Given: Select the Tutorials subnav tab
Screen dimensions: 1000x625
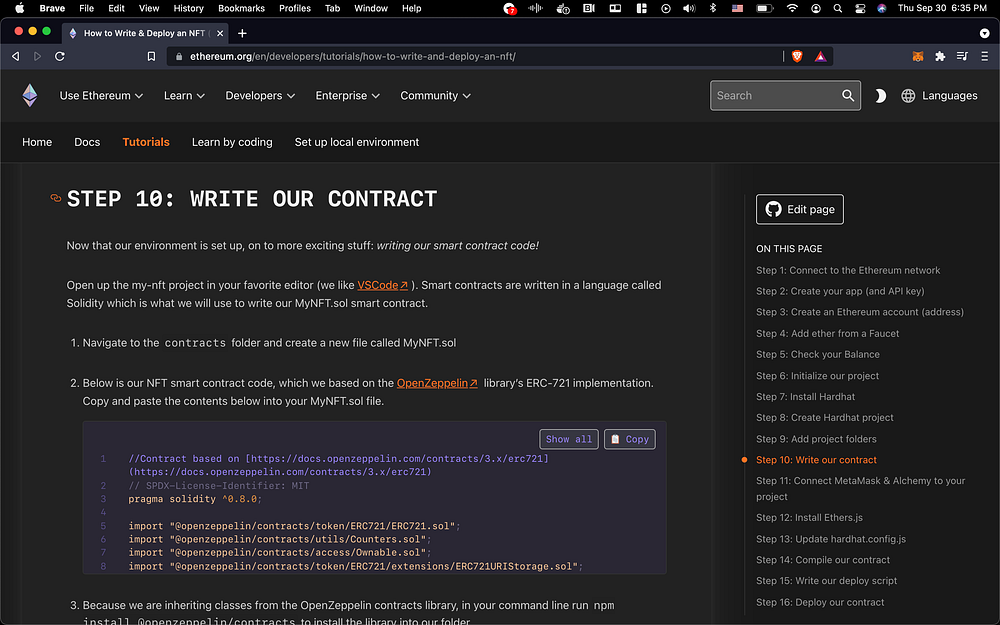Looking at the screenshot, I should 146,142.
